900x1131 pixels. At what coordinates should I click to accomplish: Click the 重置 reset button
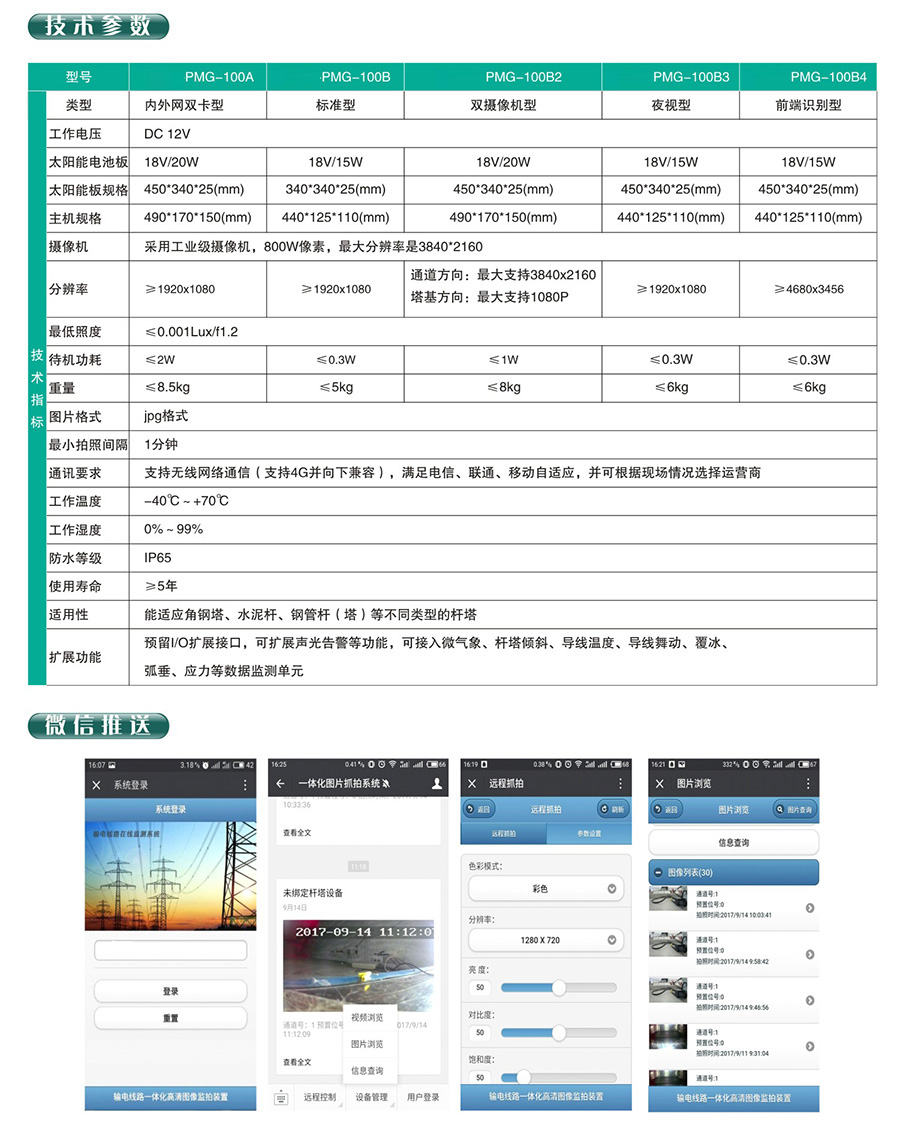(170, 1018)
